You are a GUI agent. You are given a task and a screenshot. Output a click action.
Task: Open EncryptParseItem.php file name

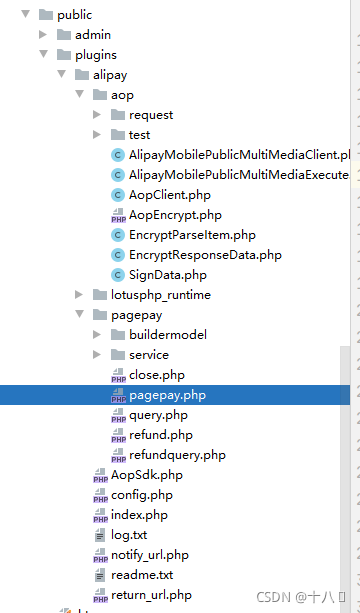click(x=192, y=235)
